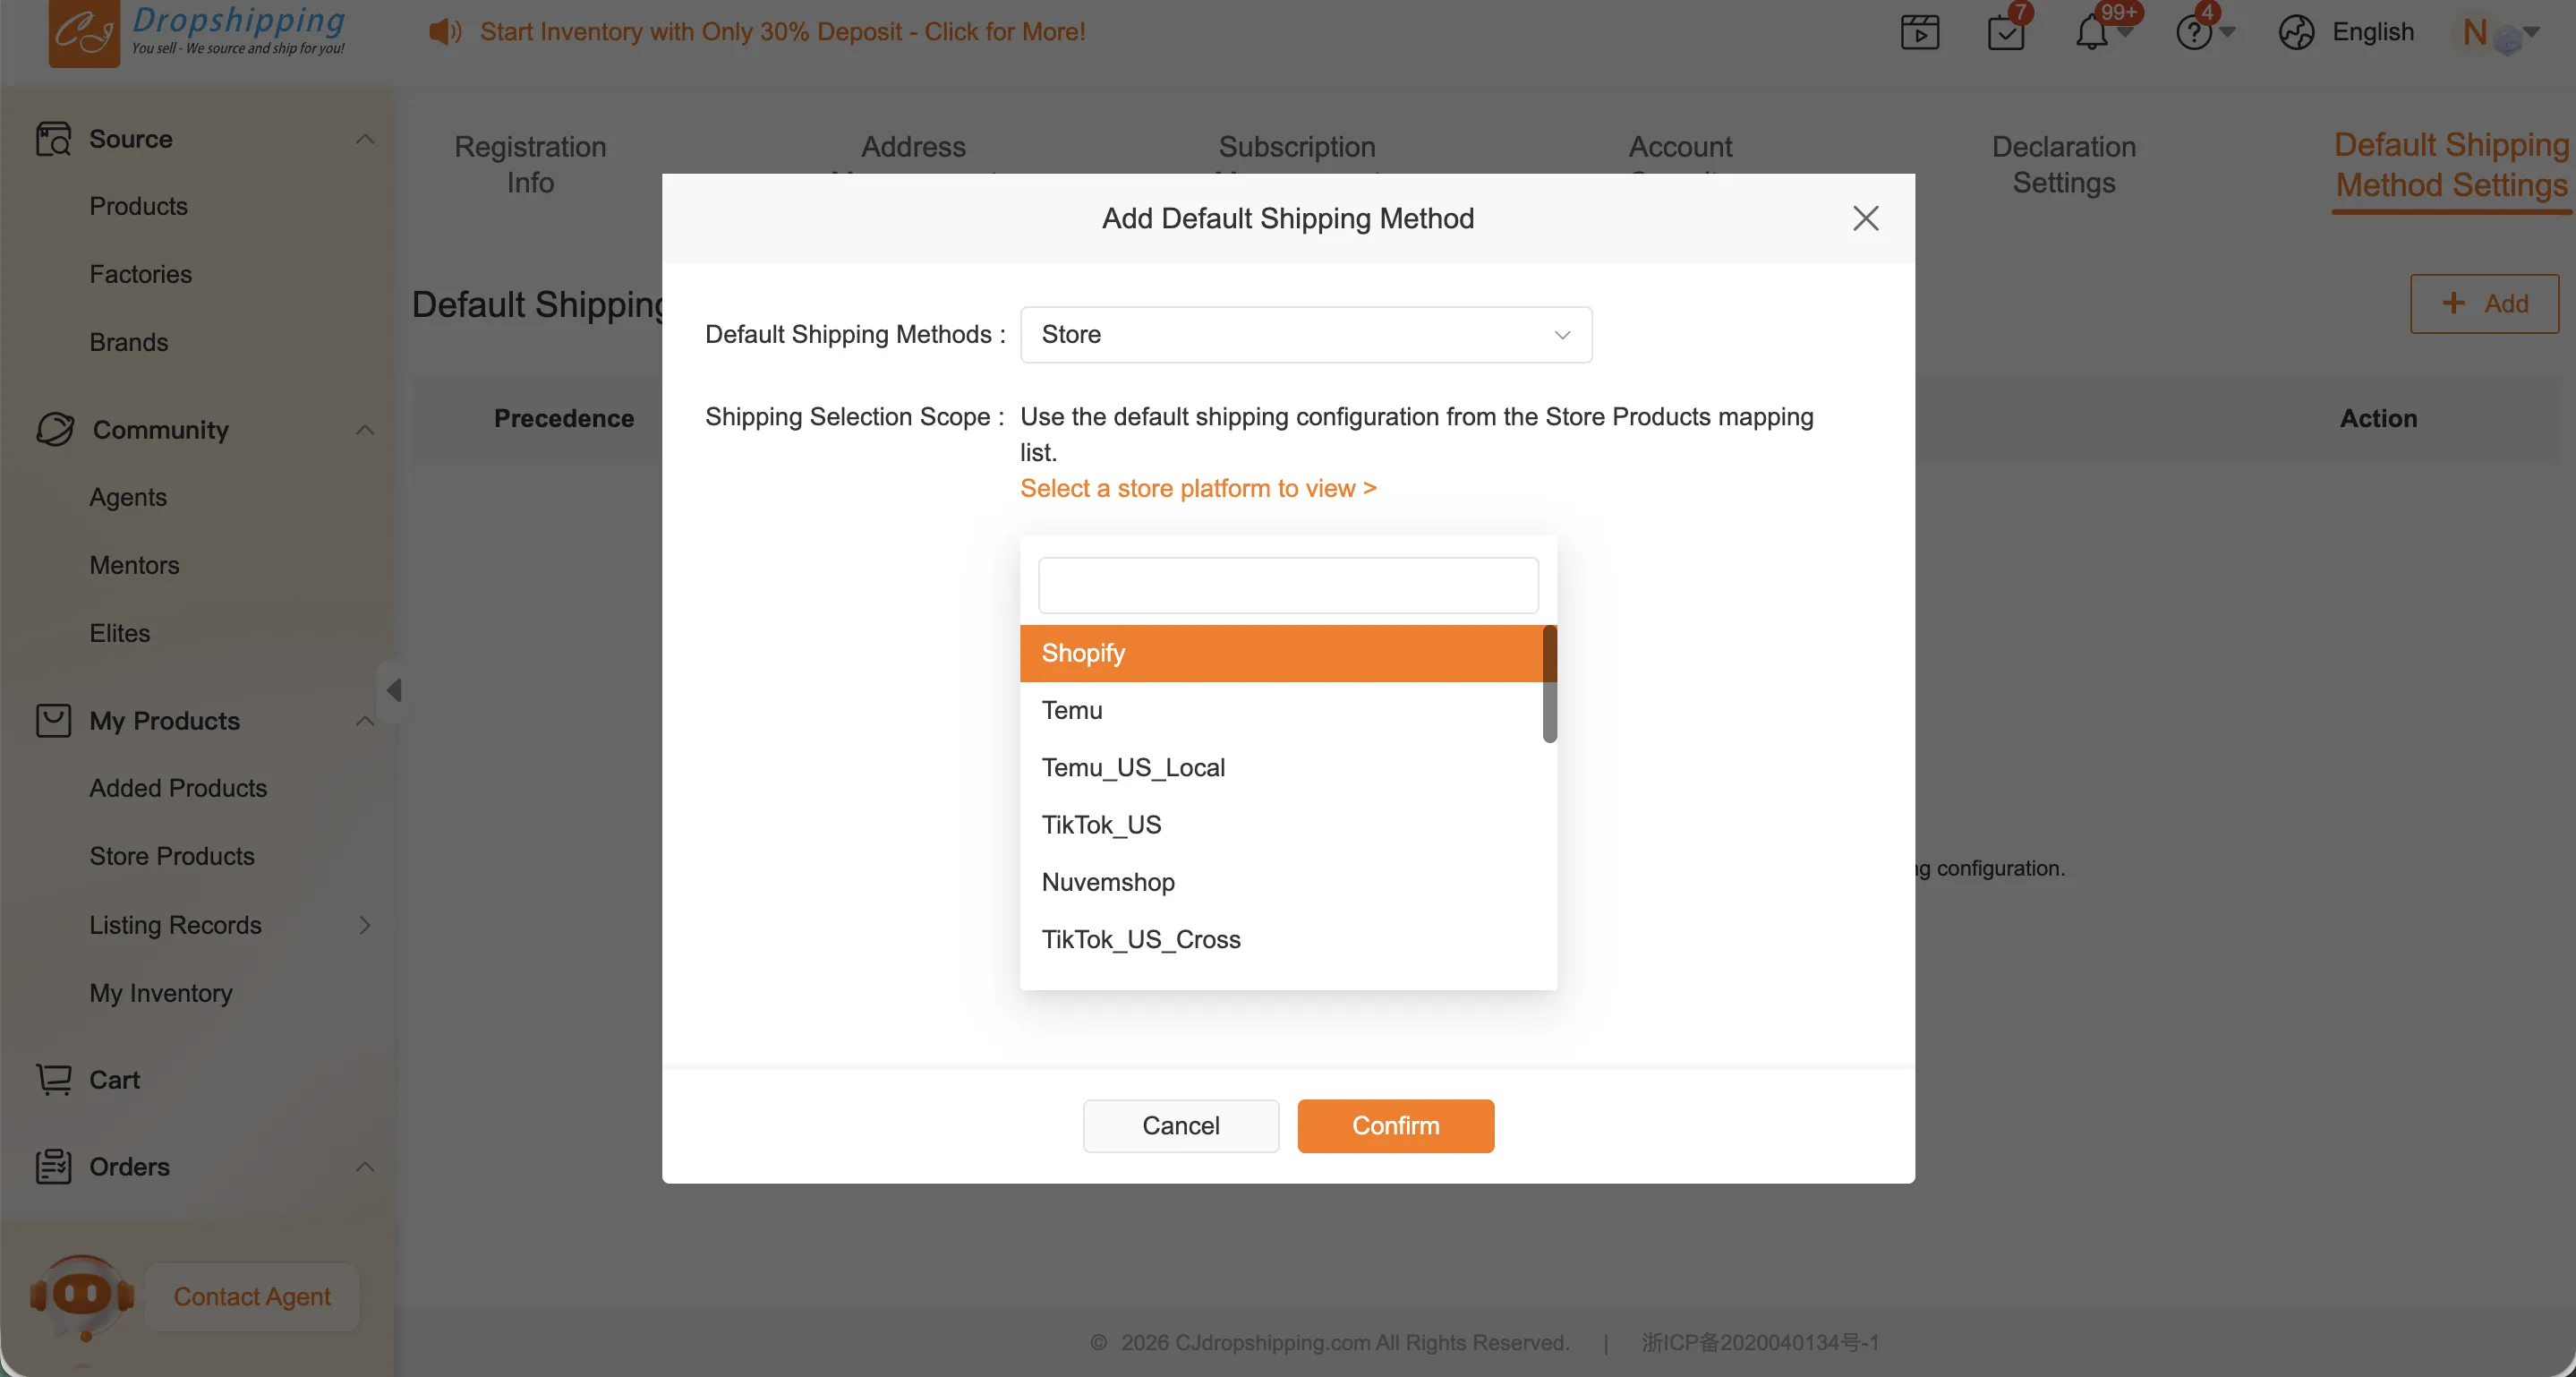
Task: Switch to the Declaration Settings tab
Action: (x=2063, y=165)
